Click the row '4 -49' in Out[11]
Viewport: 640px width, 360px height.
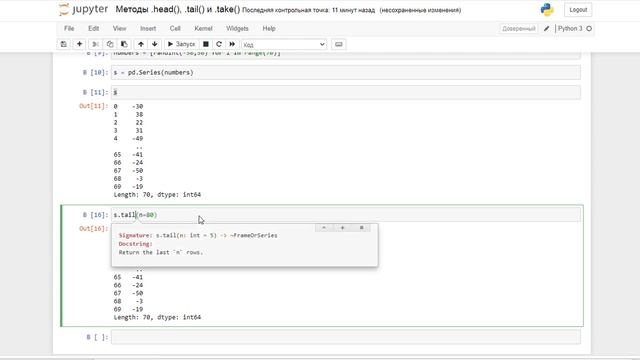[128, 138]
